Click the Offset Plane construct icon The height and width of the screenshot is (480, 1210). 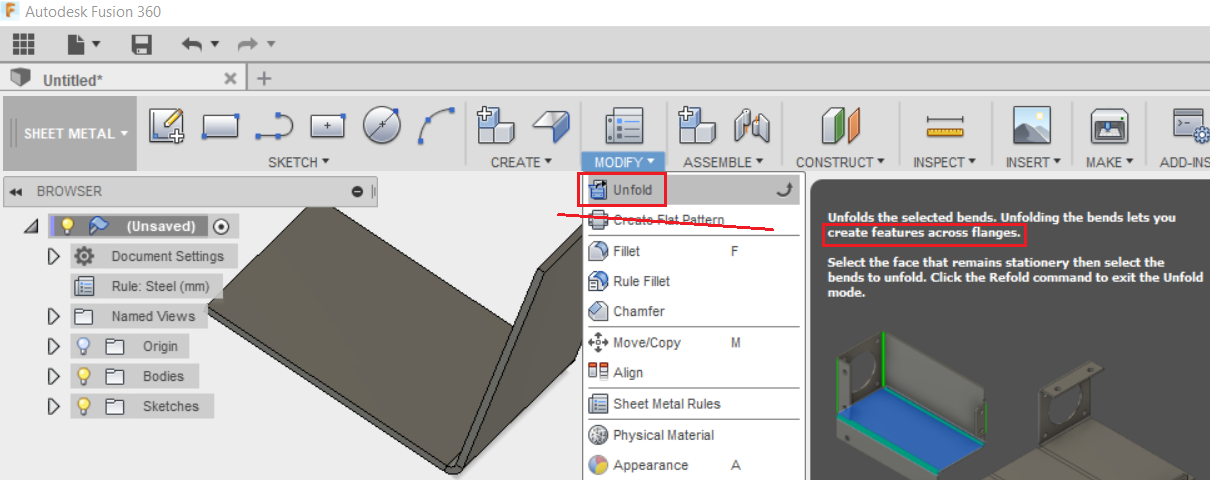[x=841, y=126]
